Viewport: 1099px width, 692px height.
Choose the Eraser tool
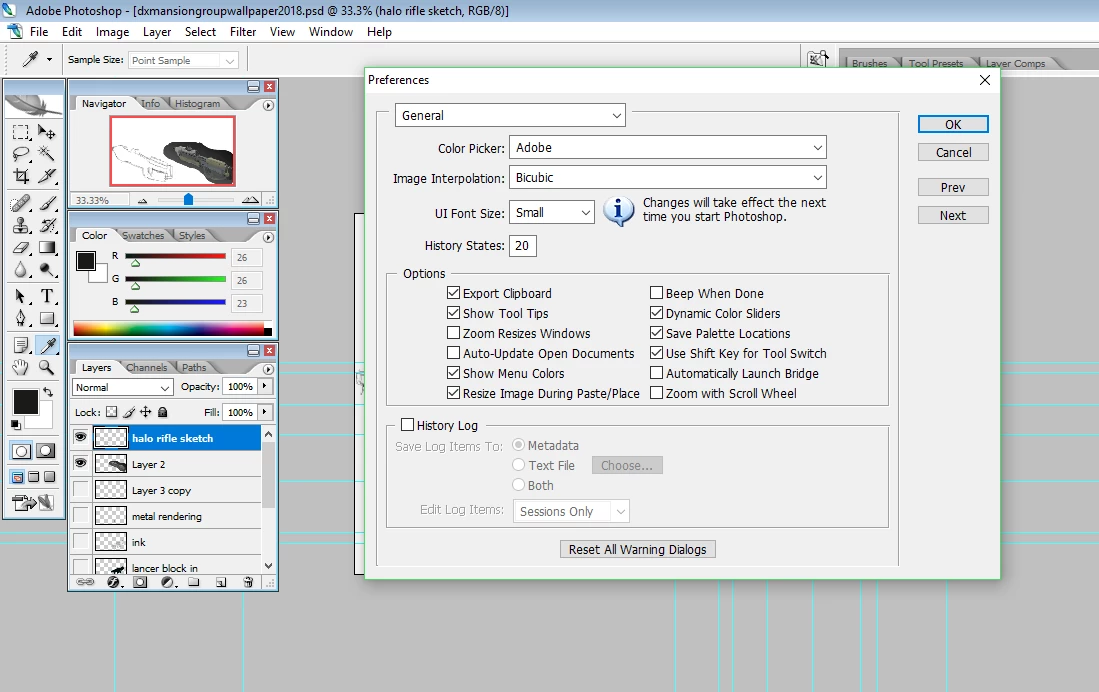click(21, 247)
